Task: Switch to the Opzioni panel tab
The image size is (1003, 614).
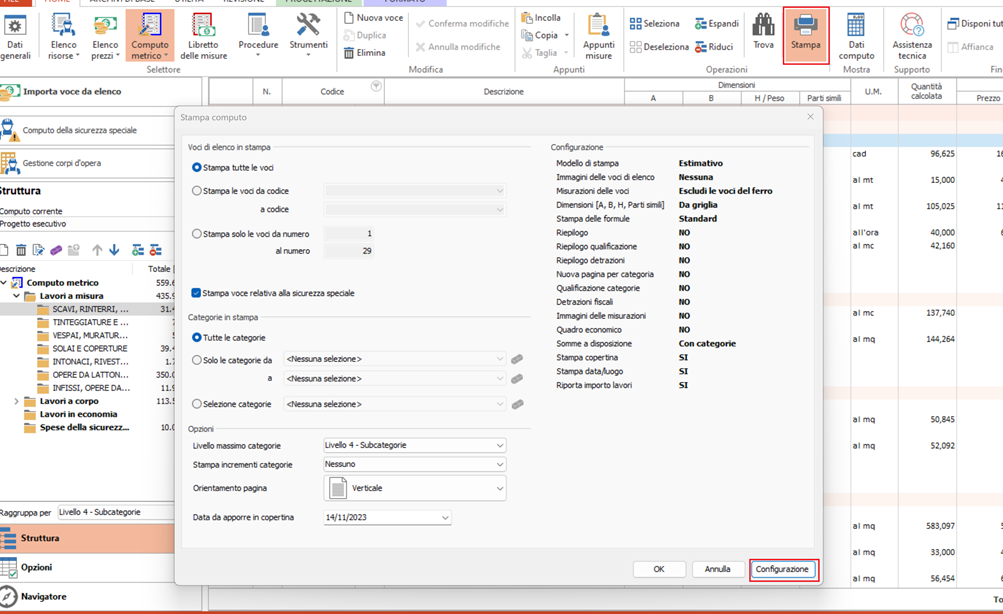Action: pyautogui.click(x=87, y=567)
